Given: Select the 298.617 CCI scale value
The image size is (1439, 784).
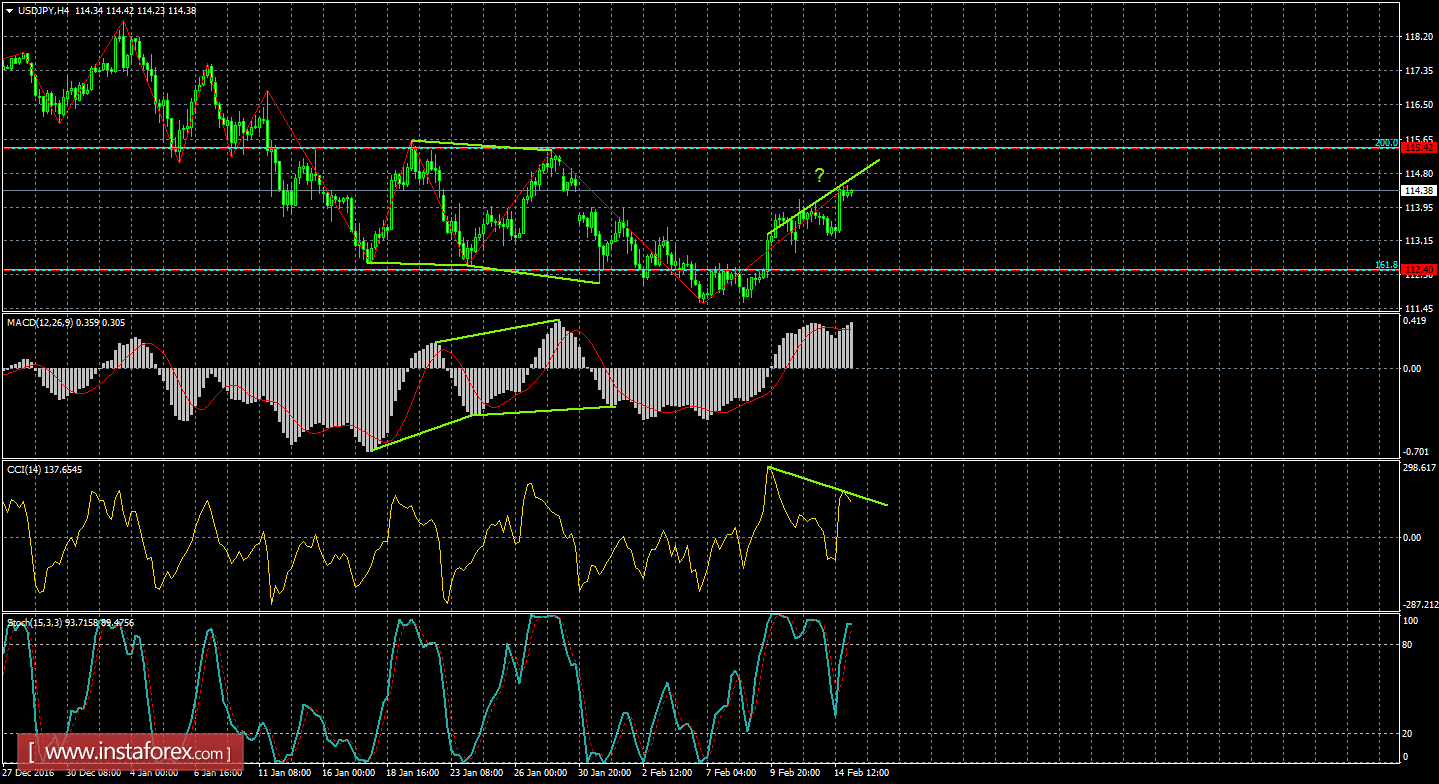Looking at the screenshot, I should click(x=1419, y=467).
